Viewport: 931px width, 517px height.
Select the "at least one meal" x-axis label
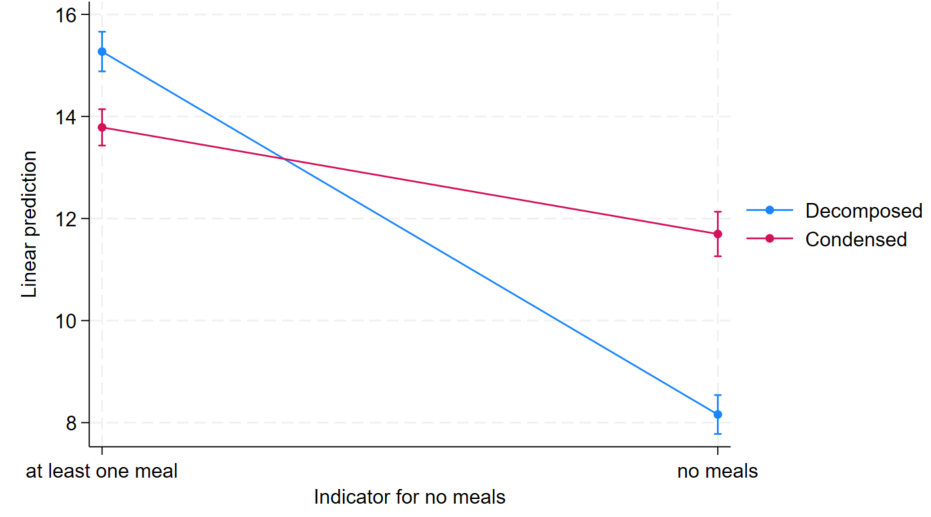point(102,470)
